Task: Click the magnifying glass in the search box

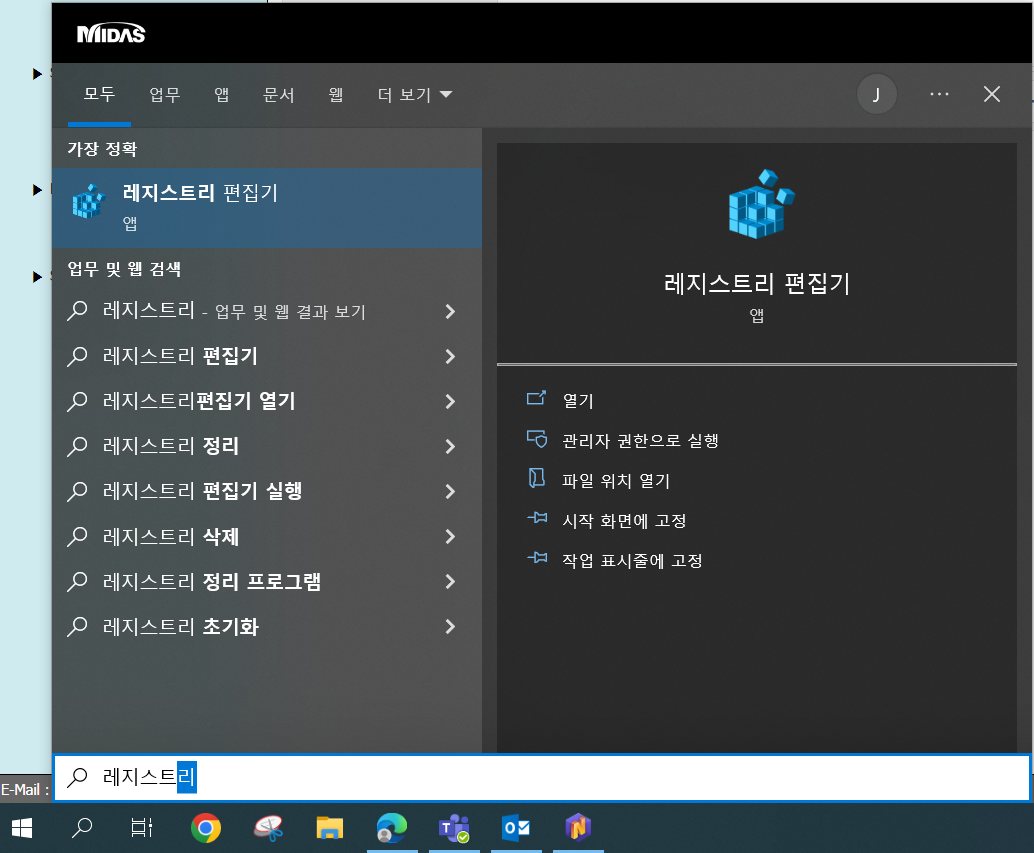Action: coord(79,777)
